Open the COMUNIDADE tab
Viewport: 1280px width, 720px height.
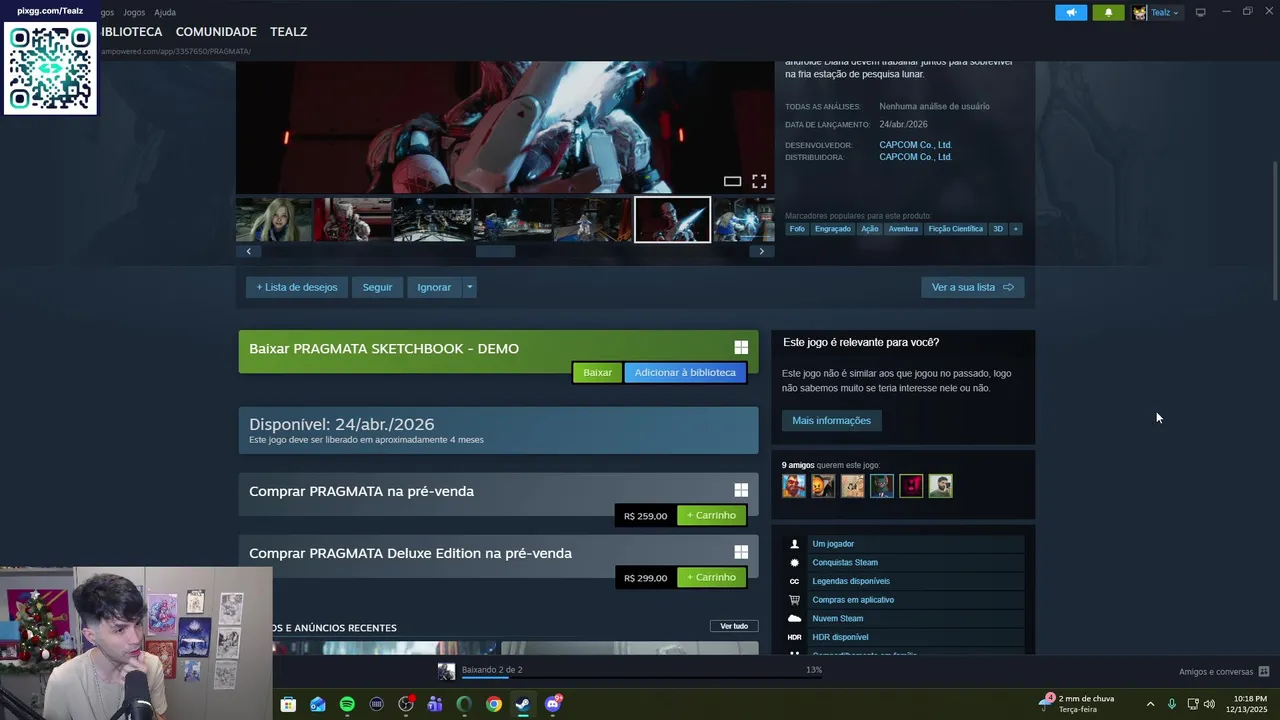point(216,32)
